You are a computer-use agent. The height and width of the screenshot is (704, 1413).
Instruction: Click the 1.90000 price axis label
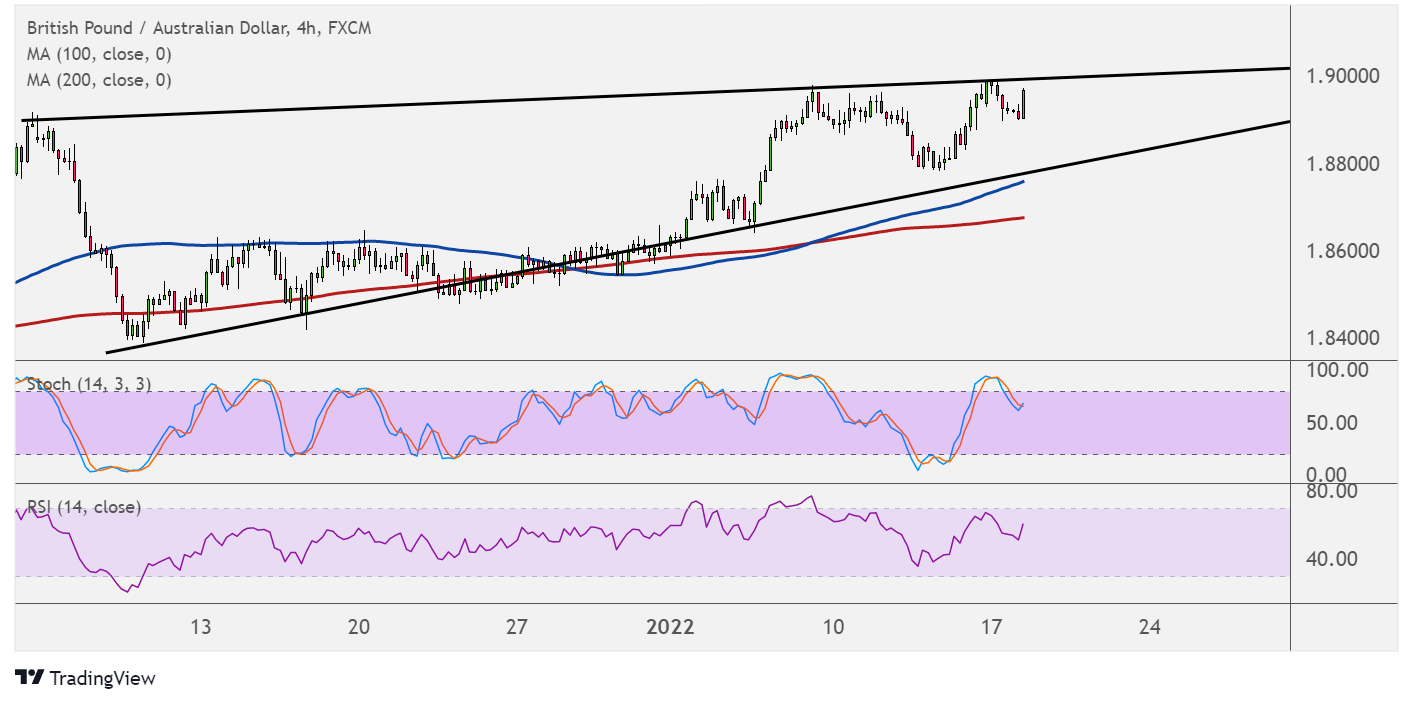(x=1343, y=76)
